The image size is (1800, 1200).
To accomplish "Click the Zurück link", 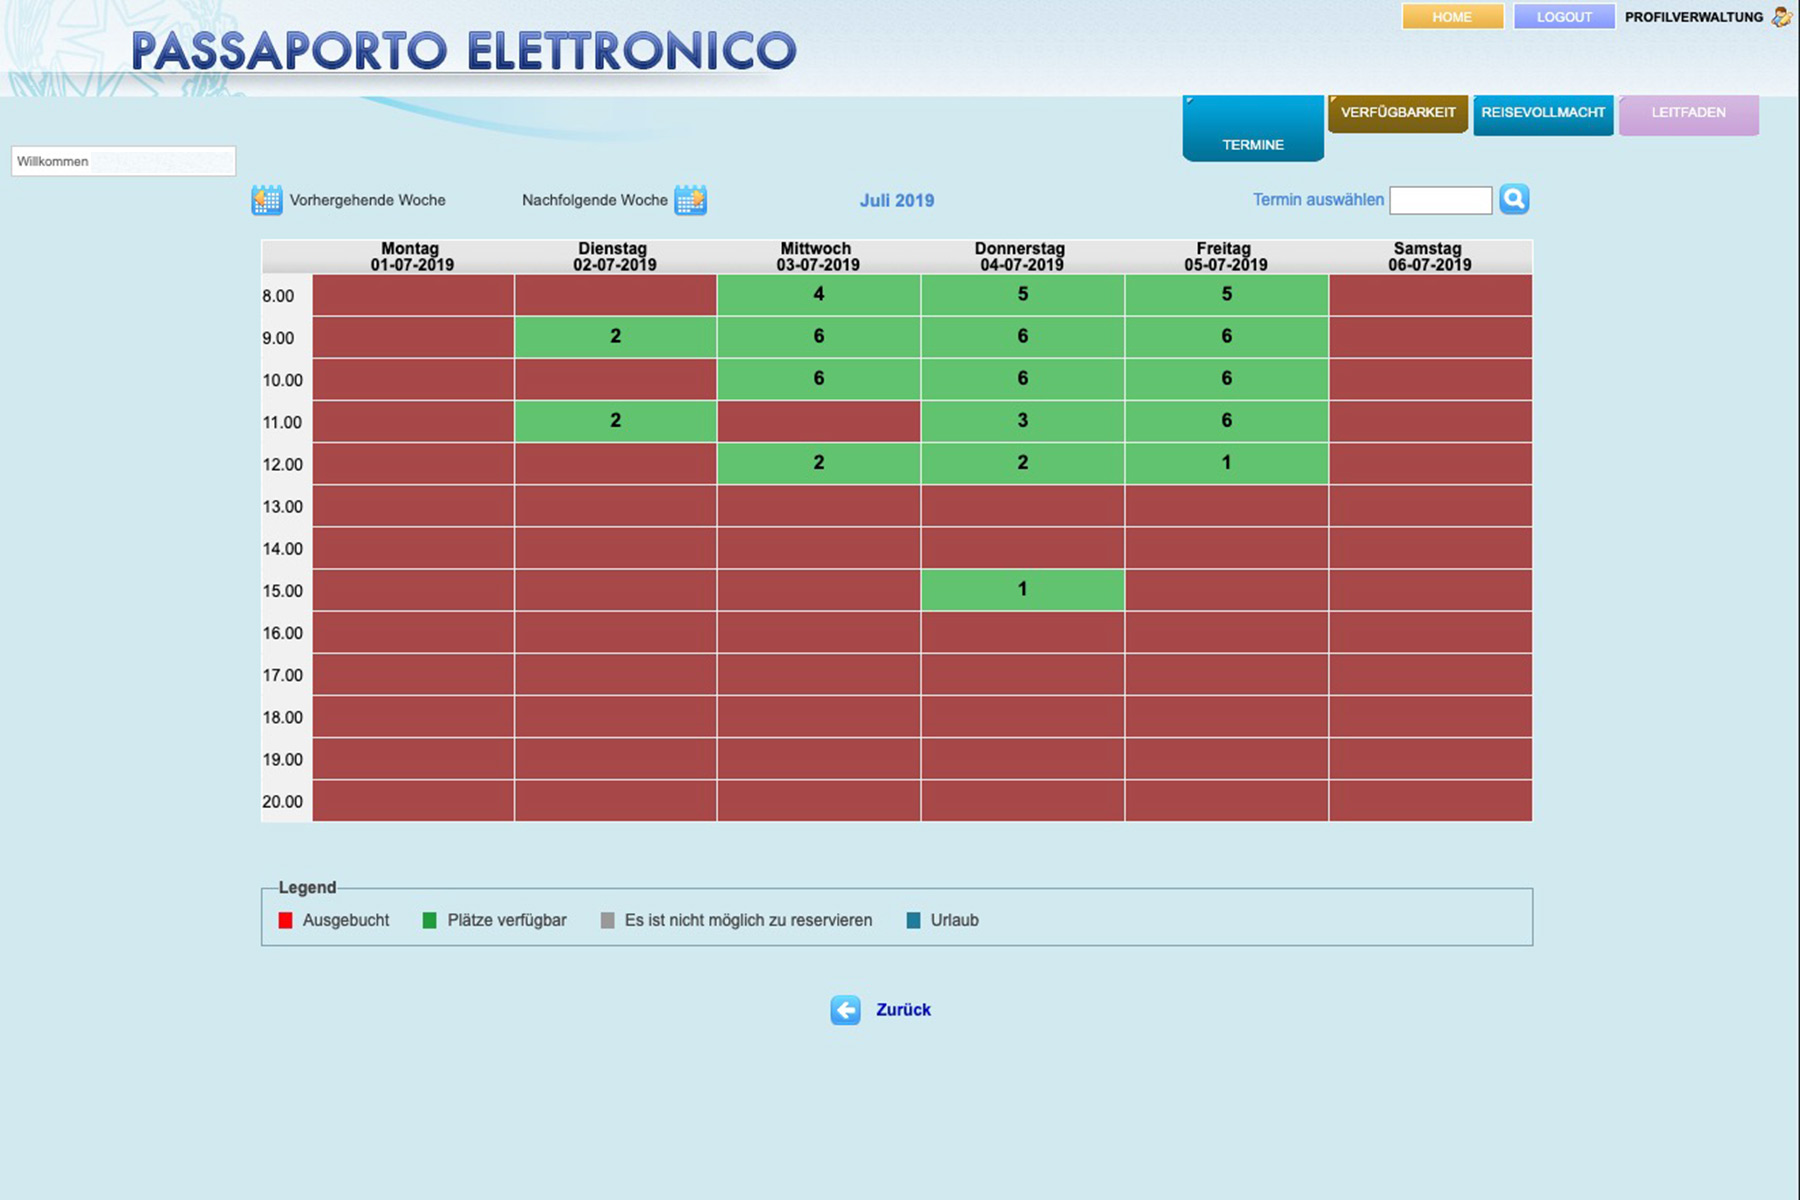I will tap(903, 1010).
